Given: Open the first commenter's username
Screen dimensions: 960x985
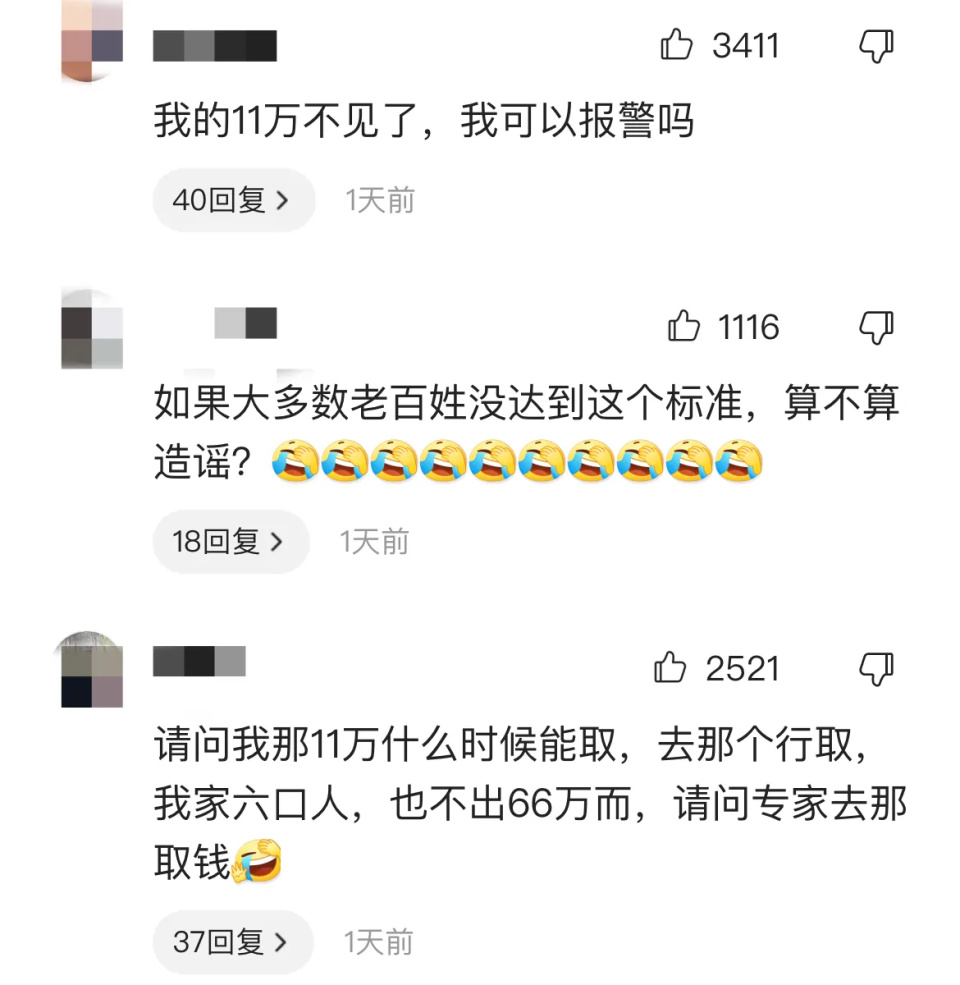Looking at the screenshot, I should pyautogui.click(x=215, y=46).
